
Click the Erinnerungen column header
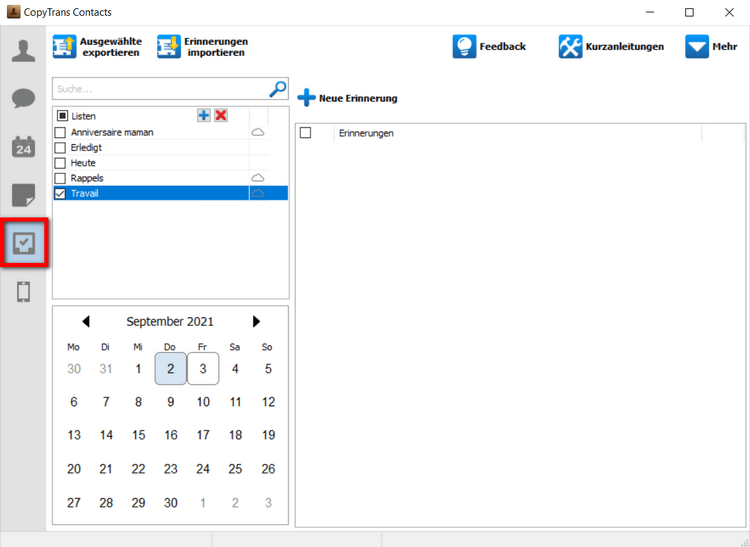tap(366, 133)
